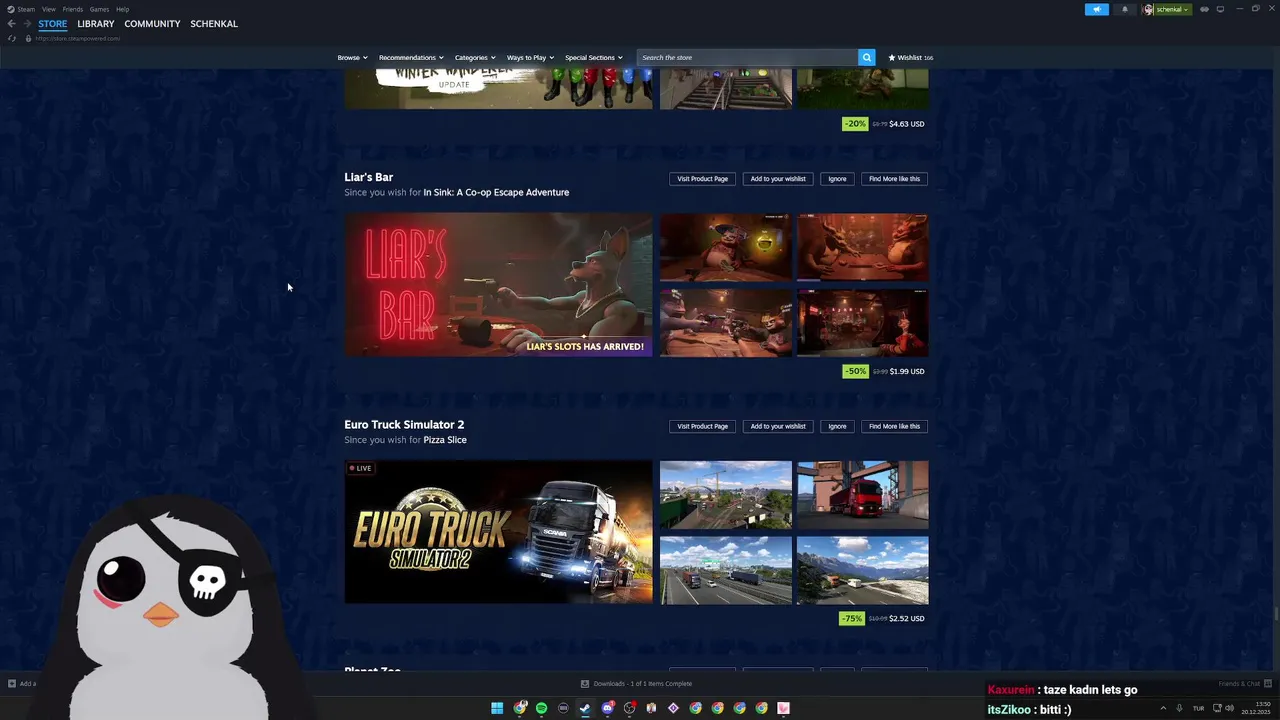Expand the Browse dropdown

coord(352,57)
